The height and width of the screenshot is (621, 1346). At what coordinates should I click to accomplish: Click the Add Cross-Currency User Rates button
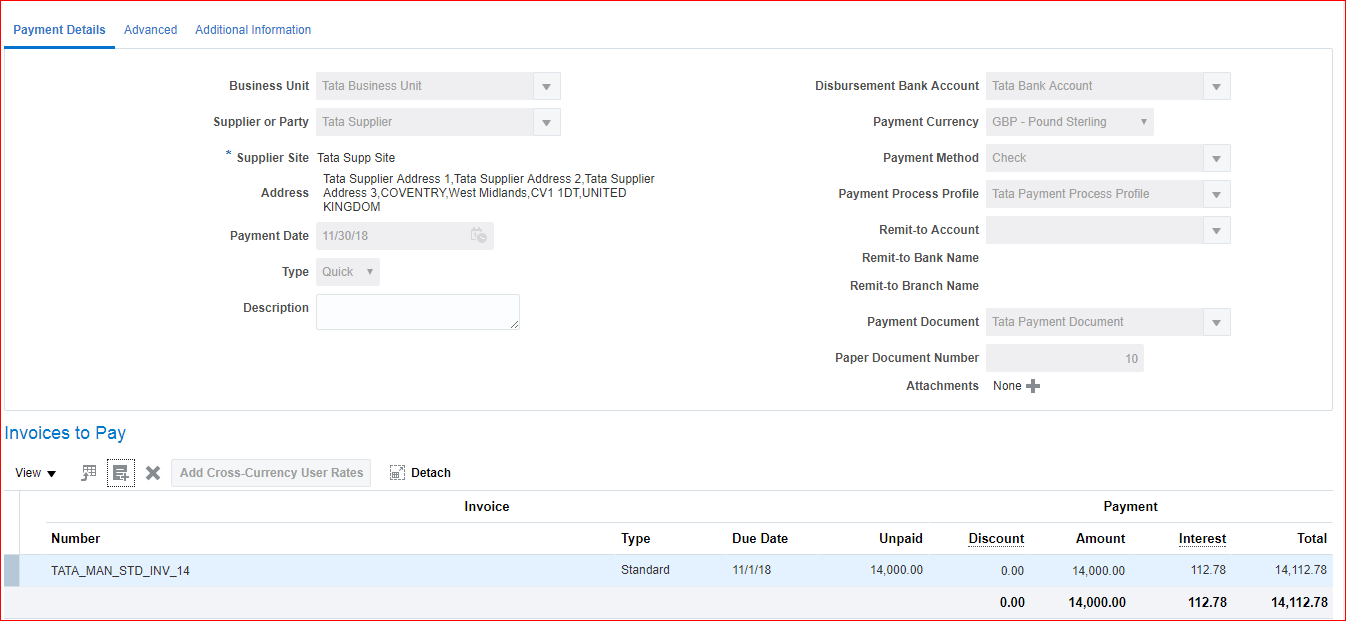(271, 473)
